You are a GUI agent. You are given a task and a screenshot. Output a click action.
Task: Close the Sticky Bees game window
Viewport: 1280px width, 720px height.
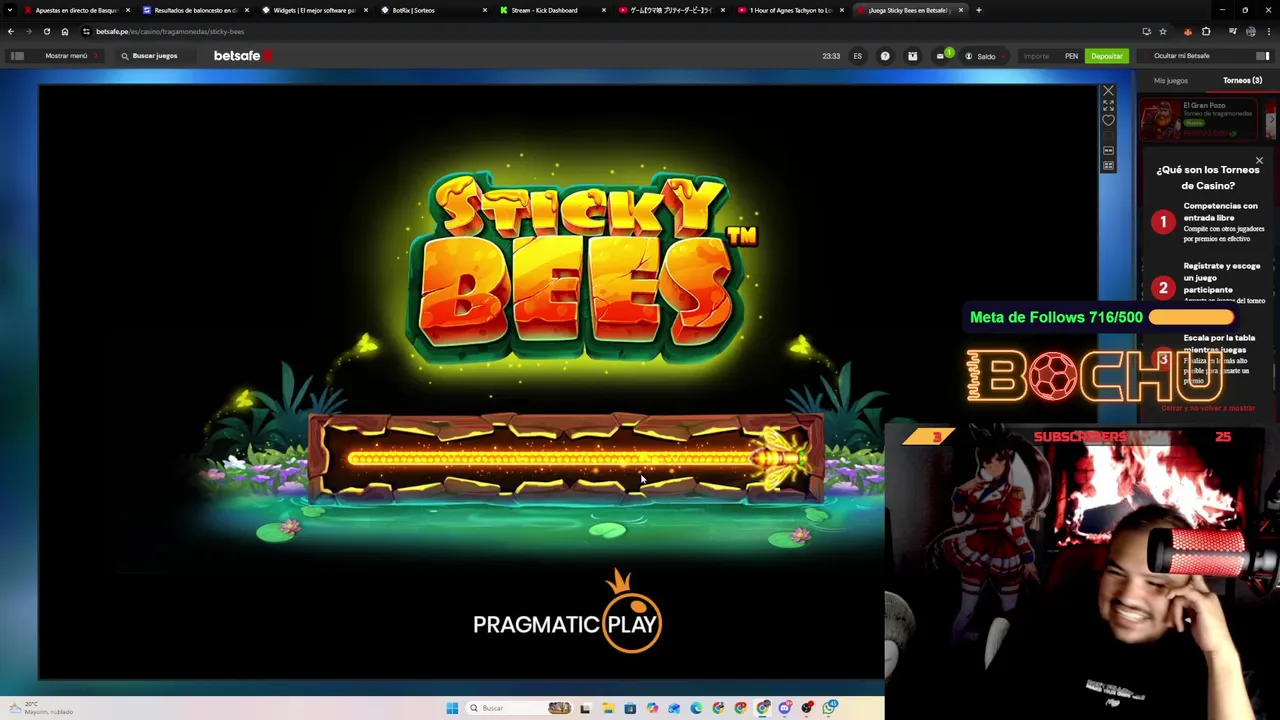pyautogui.click(x=1108, y=91)
